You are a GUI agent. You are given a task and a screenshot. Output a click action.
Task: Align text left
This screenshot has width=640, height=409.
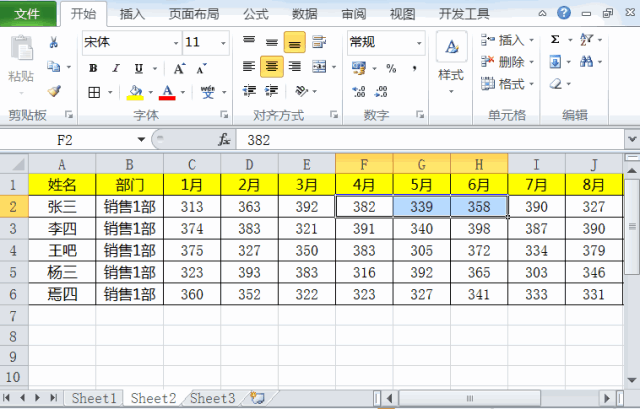[x=249, y=66]
